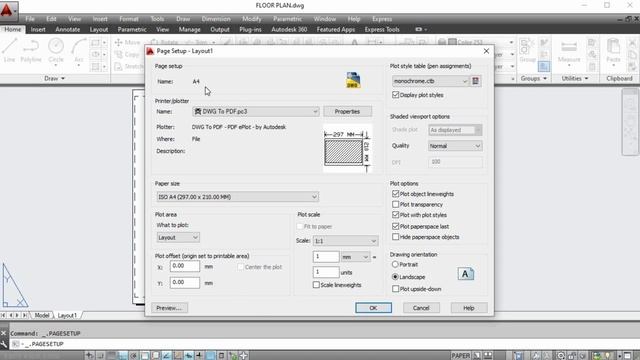Click the Help button in the dialog
The width and height of the screenshot is (640, 360).
[469, 308]
